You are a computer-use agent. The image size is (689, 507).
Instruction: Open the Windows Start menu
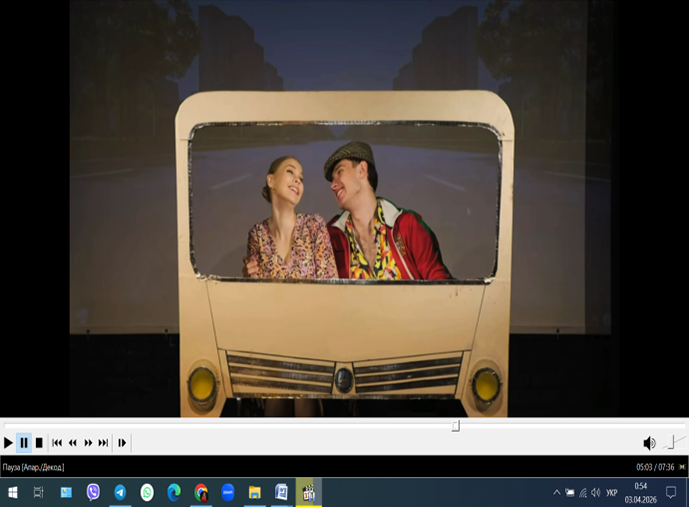[x=13, y=492]
